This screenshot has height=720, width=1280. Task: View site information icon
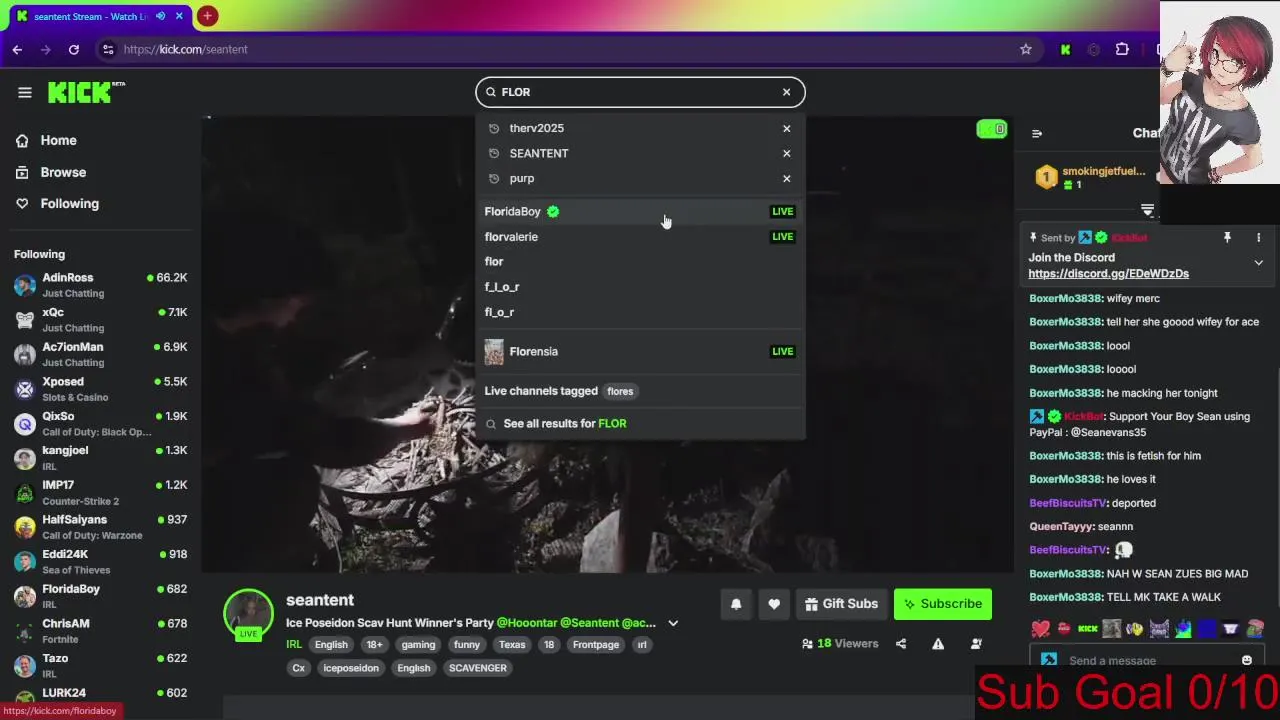[x=108, y=49]
